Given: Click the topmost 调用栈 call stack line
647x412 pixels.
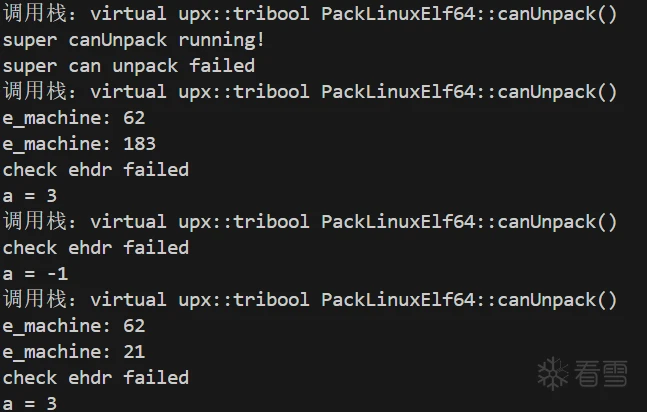Looking at the screenshot, I should click(310, 14).
